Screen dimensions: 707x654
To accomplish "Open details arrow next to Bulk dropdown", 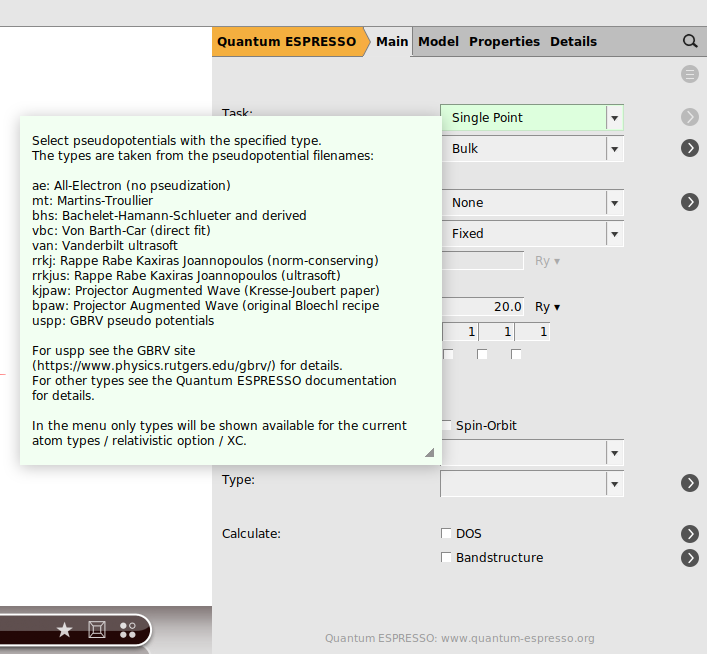I will (690, 148).
